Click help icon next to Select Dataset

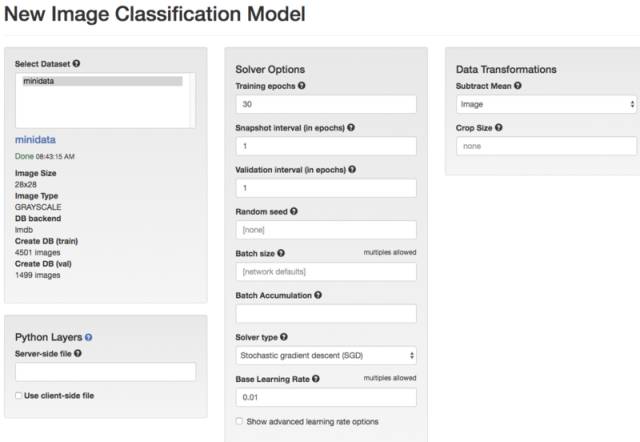[x=76, y=64]
